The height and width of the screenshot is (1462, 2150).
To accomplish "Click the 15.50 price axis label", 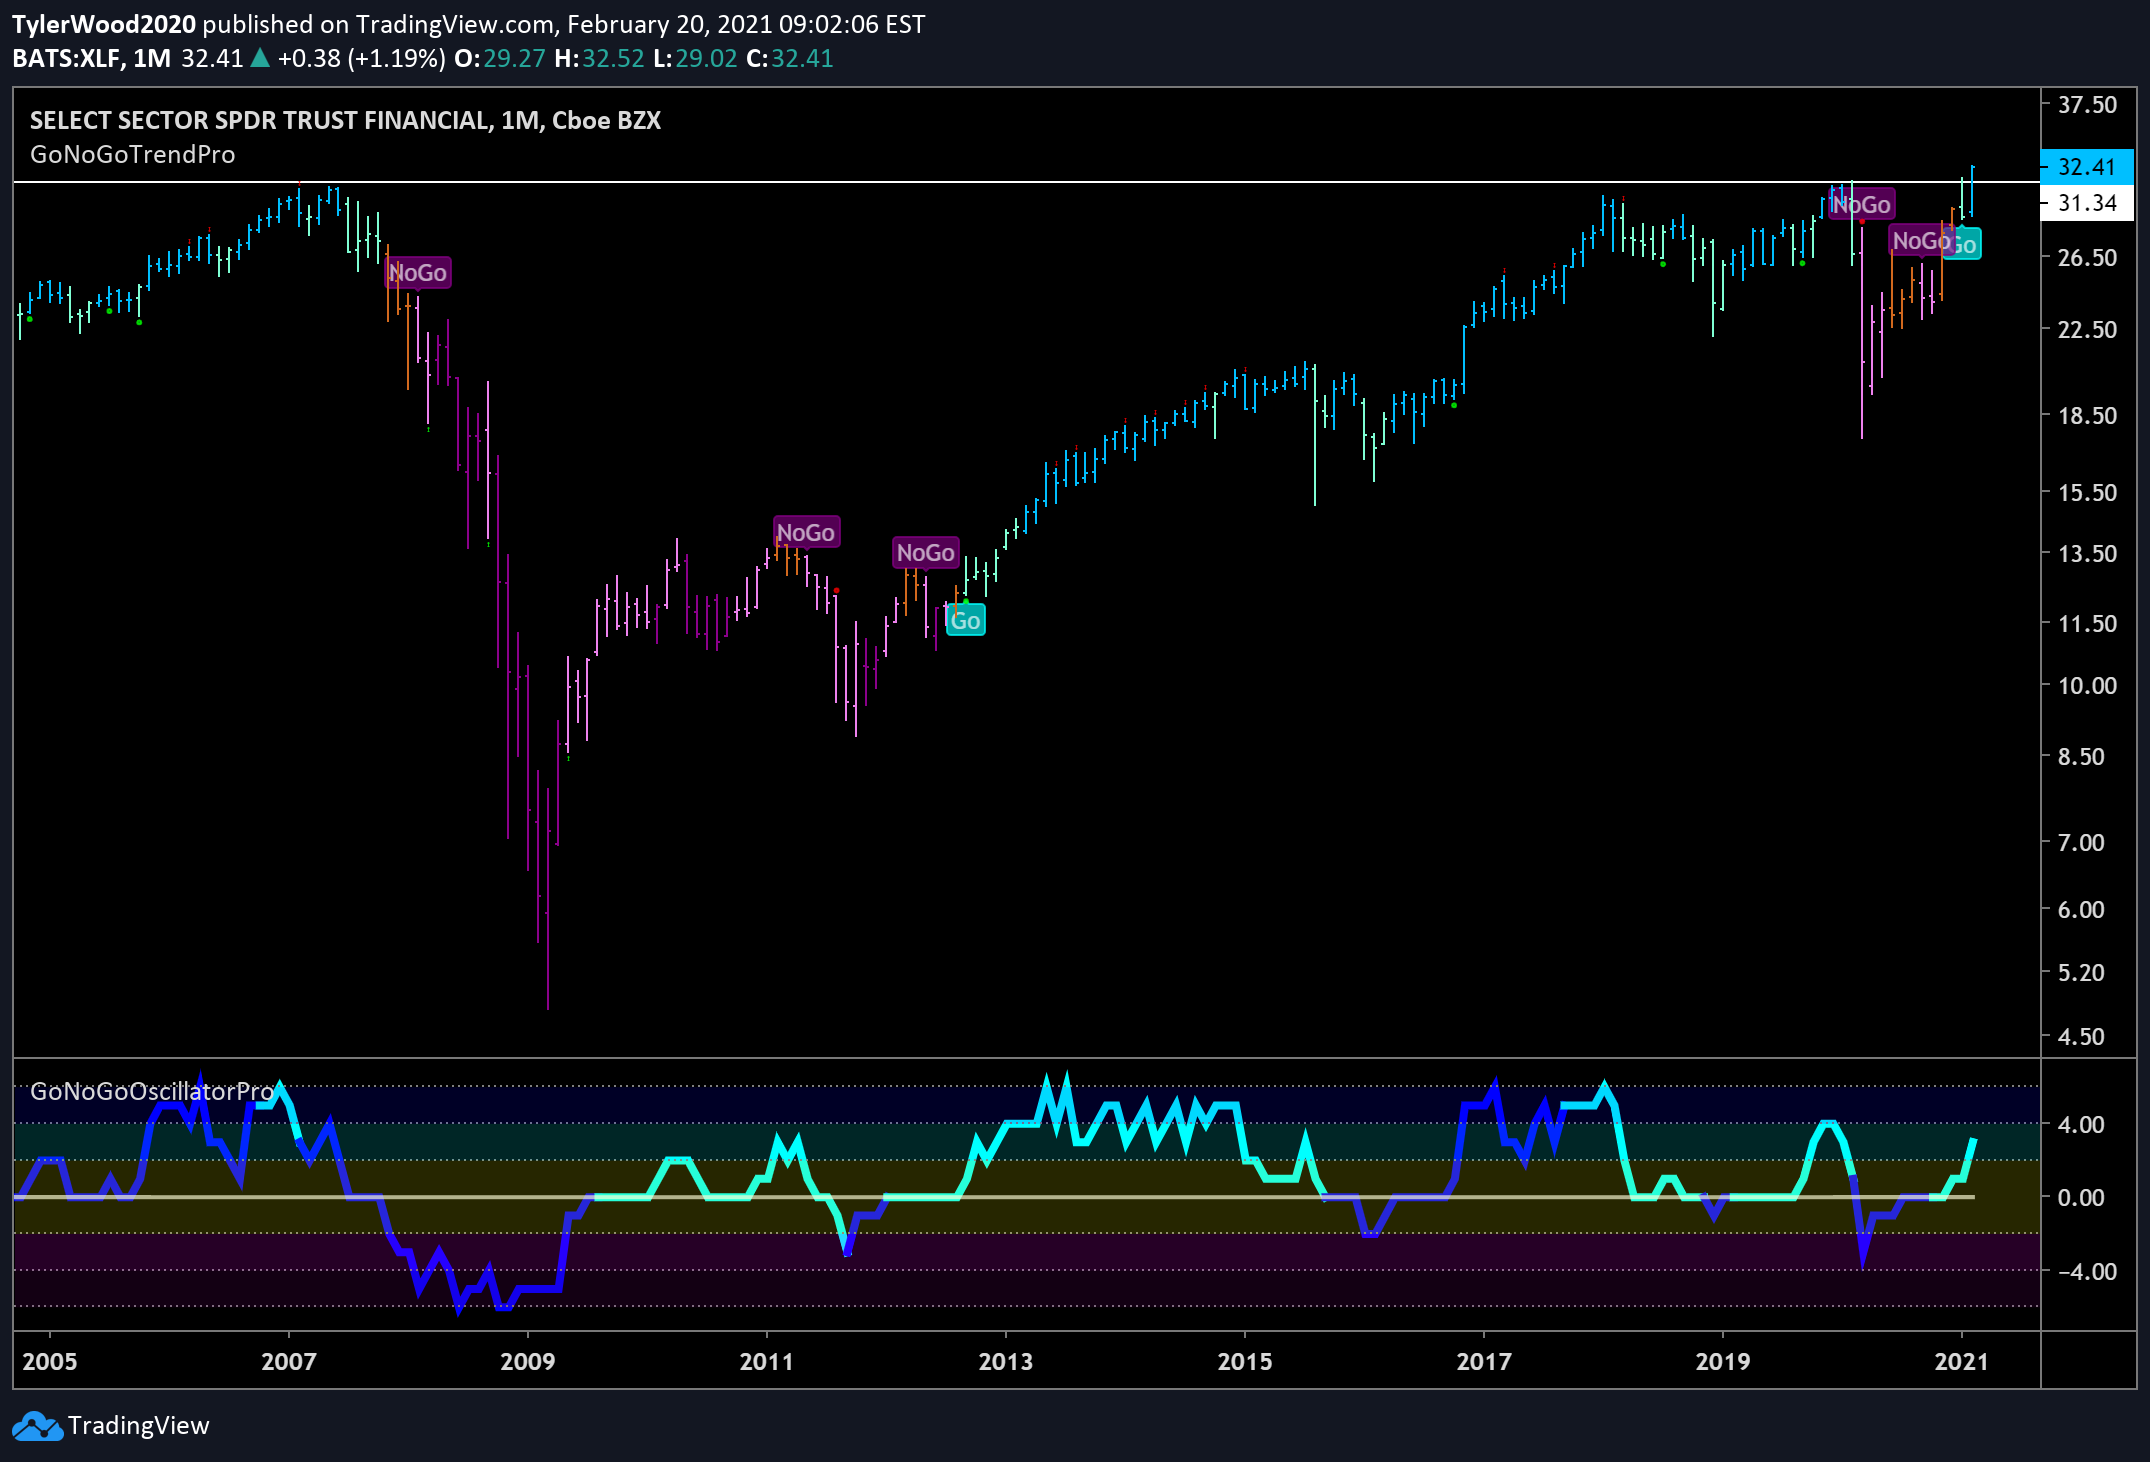I will [x=2088, y=492].
